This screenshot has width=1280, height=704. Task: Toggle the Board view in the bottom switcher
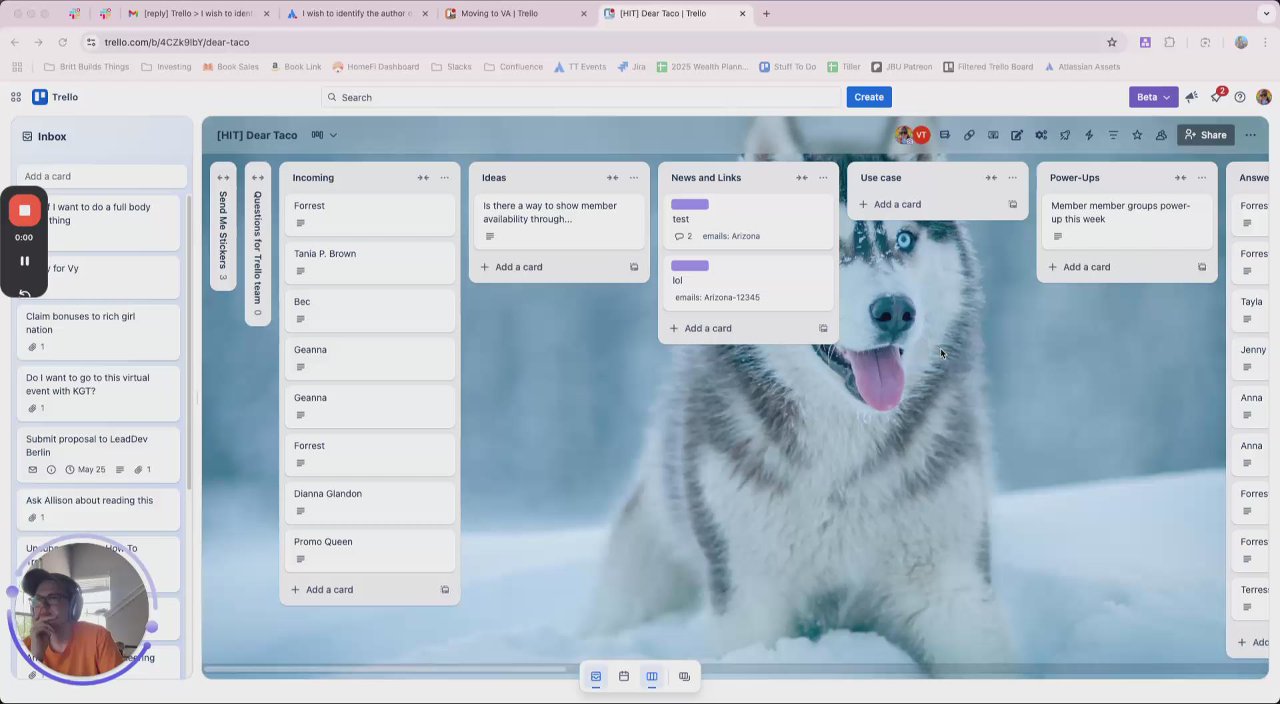pyautogui.click(x=652, y=677)
